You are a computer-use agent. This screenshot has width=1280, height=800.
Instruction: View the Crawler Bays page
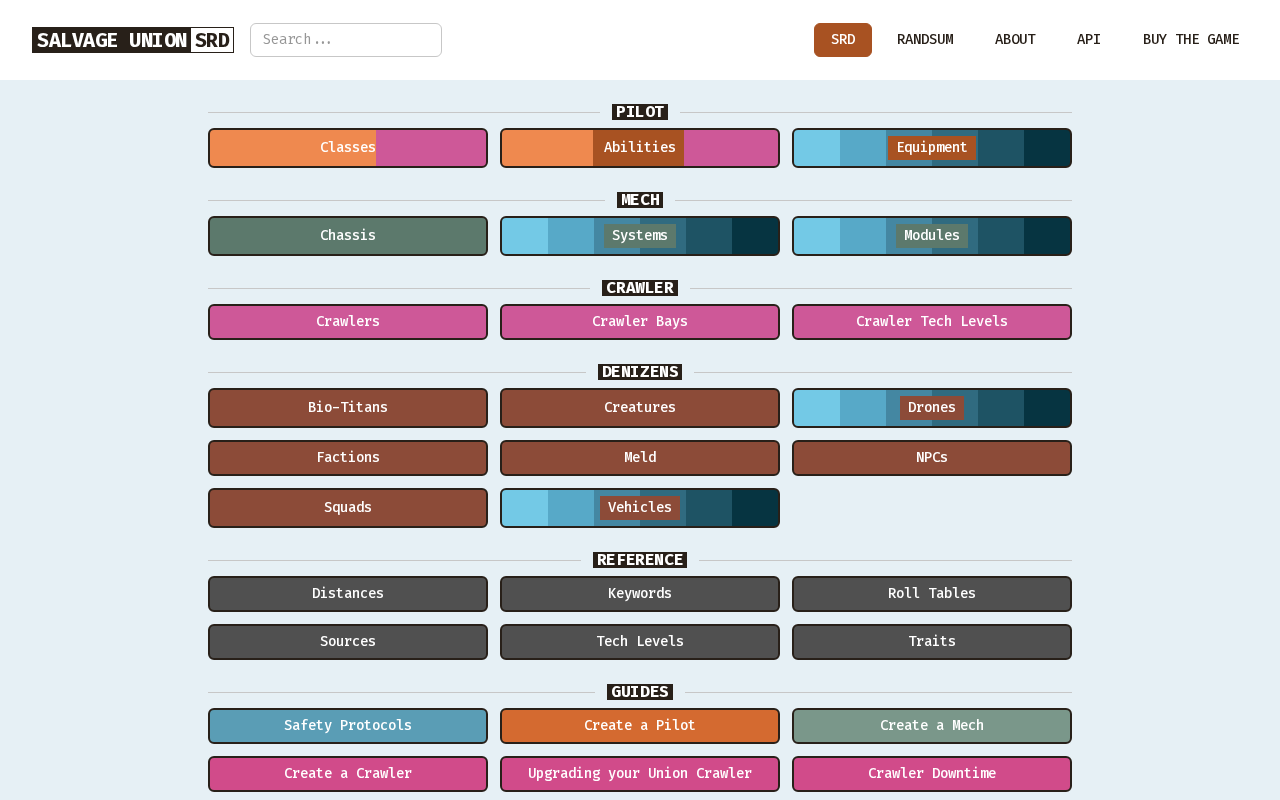pos(640,322)
